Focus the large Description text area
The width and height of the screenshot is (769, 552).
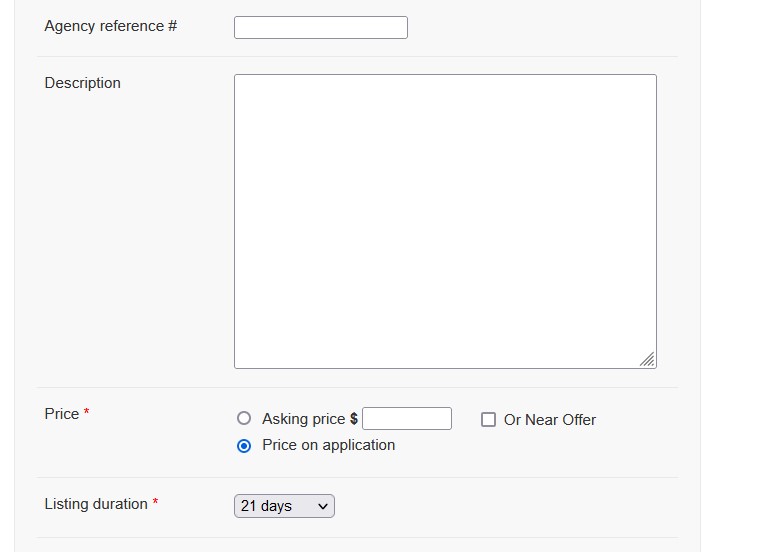445,221
